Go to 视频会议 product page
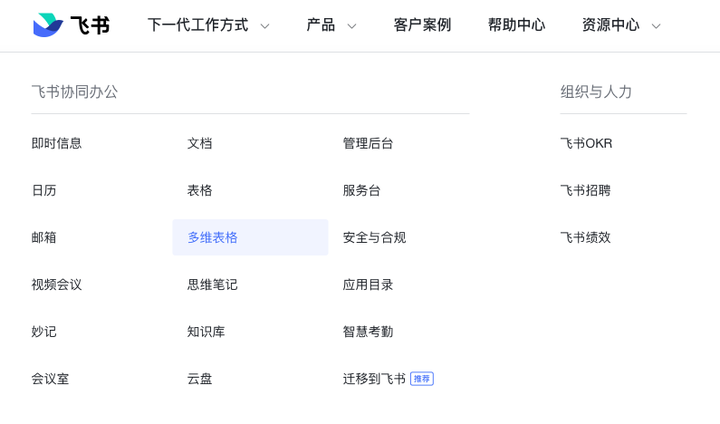Image resolution: width=720 pixels, height=424 pixels. [x=56, y=284]
